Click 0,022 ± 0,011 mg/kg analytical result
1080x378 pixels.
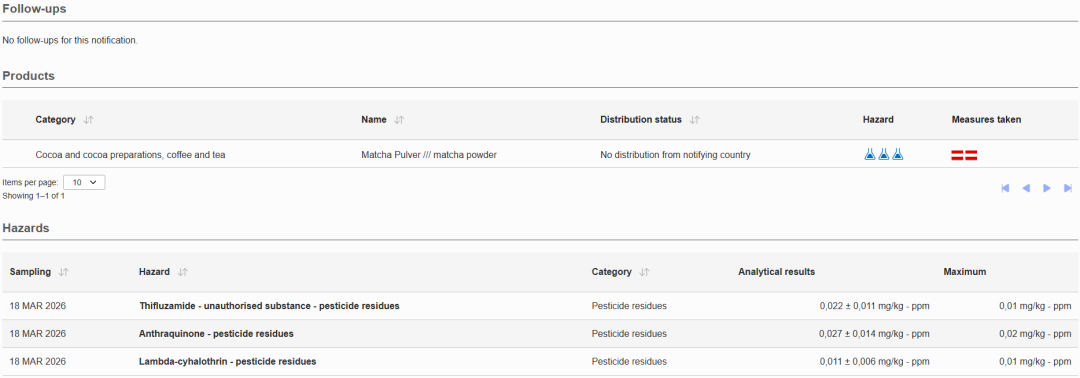(x=875, y=306)
